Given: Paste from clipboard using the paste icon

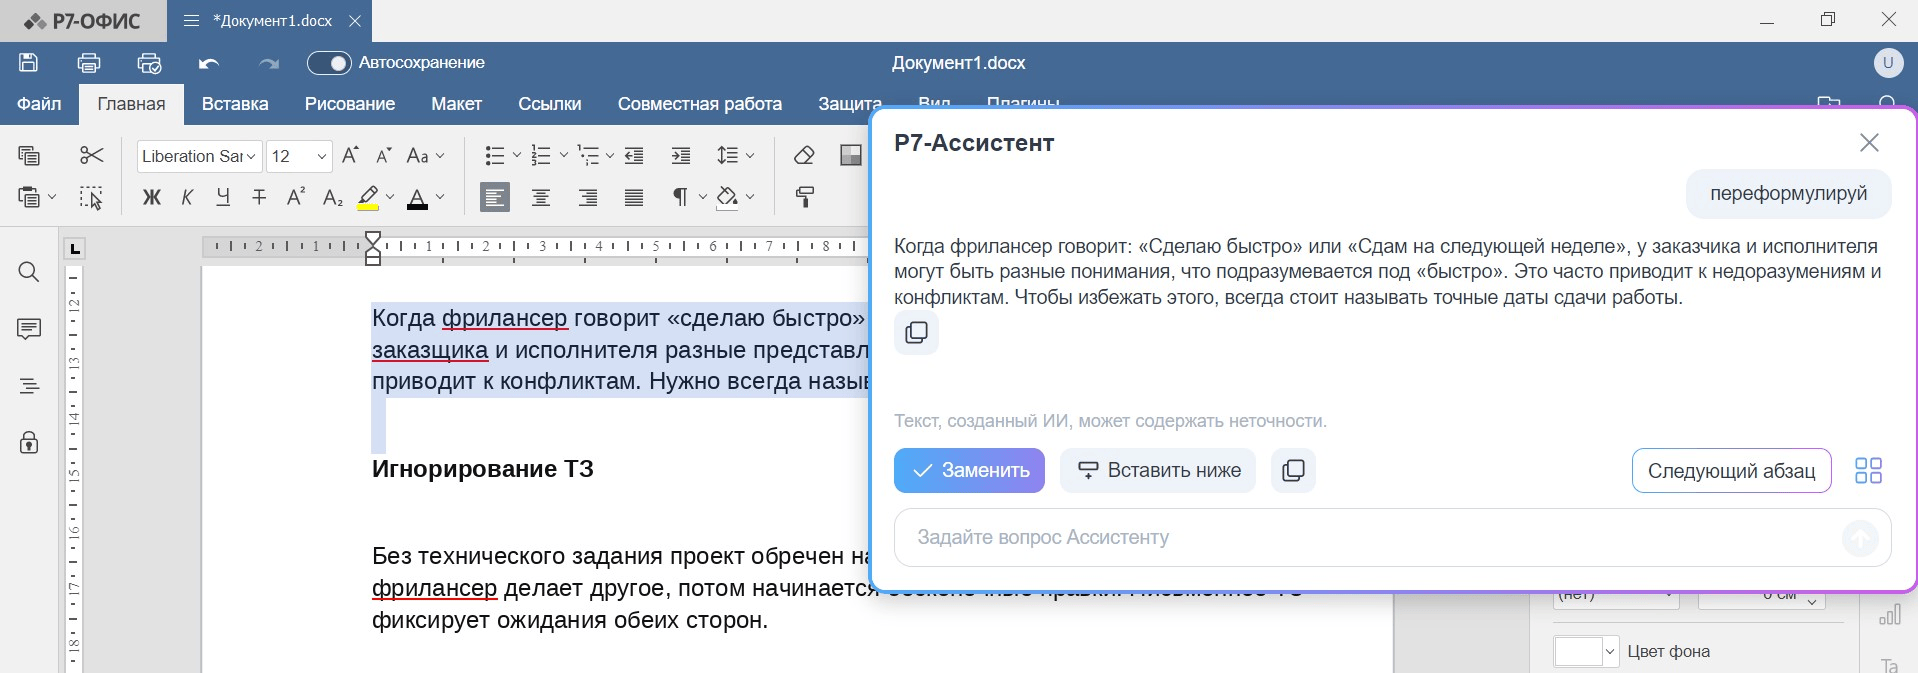Looking at the screenshot, I should coord(28,197).
